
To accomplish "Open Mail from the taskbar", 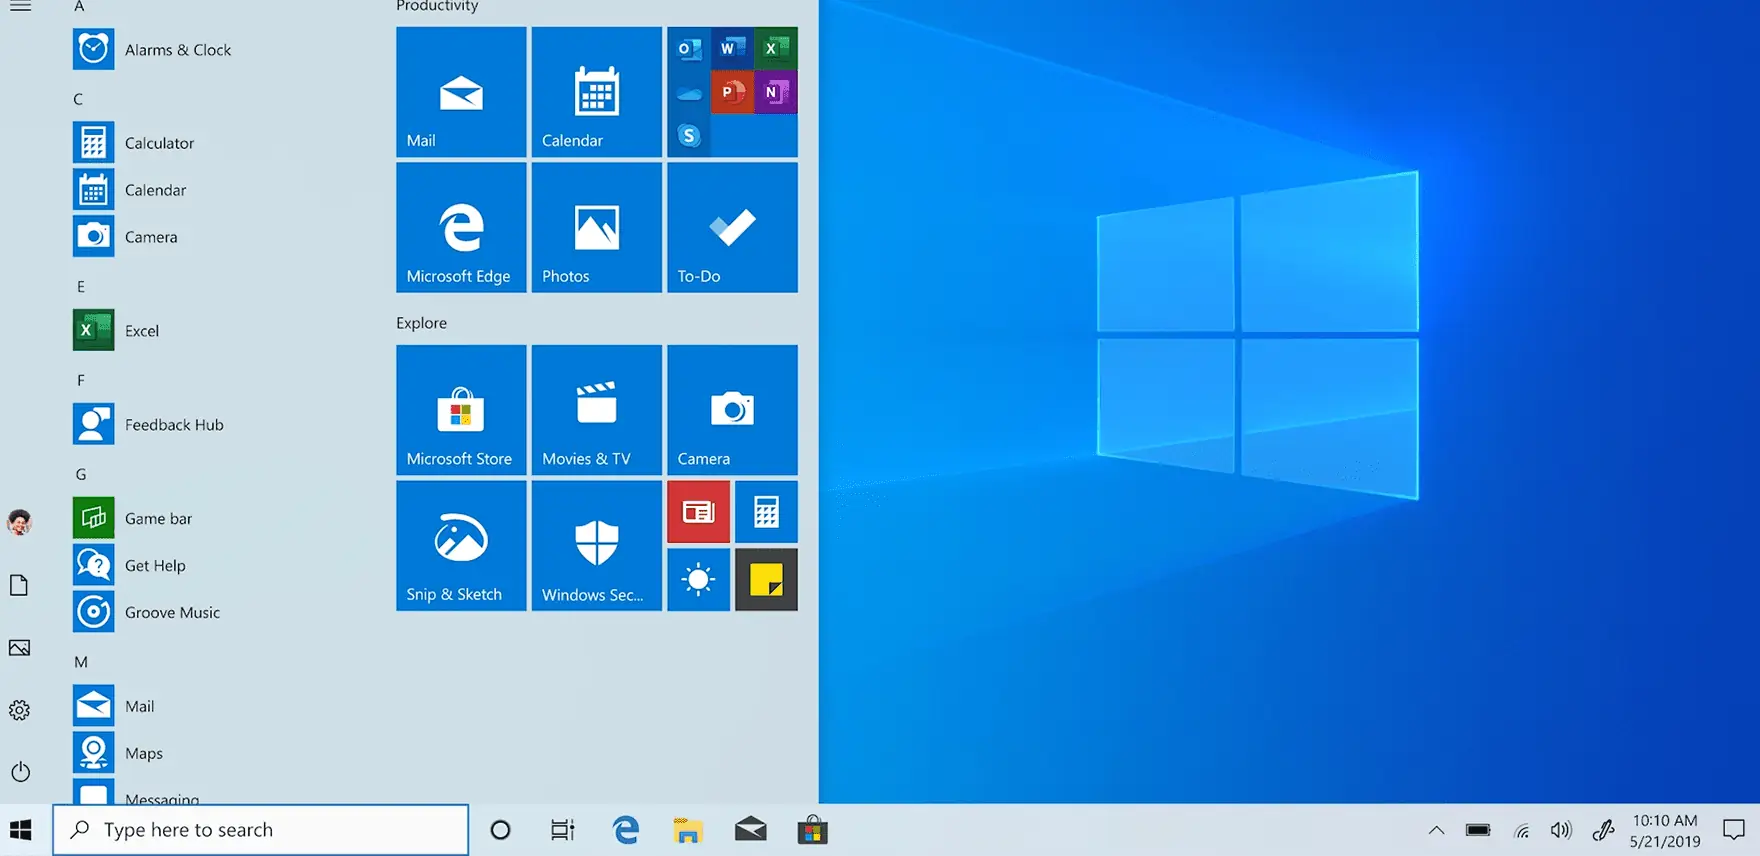I will 750,830.
